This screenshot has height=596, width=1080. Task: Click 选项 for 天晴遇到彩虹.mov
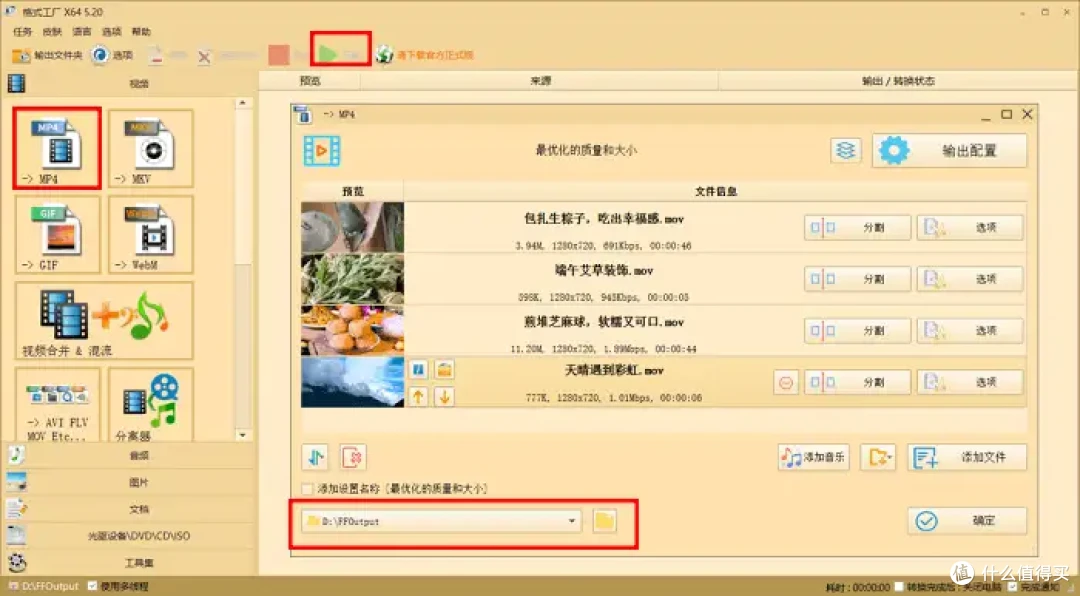(x=970, y=382)
